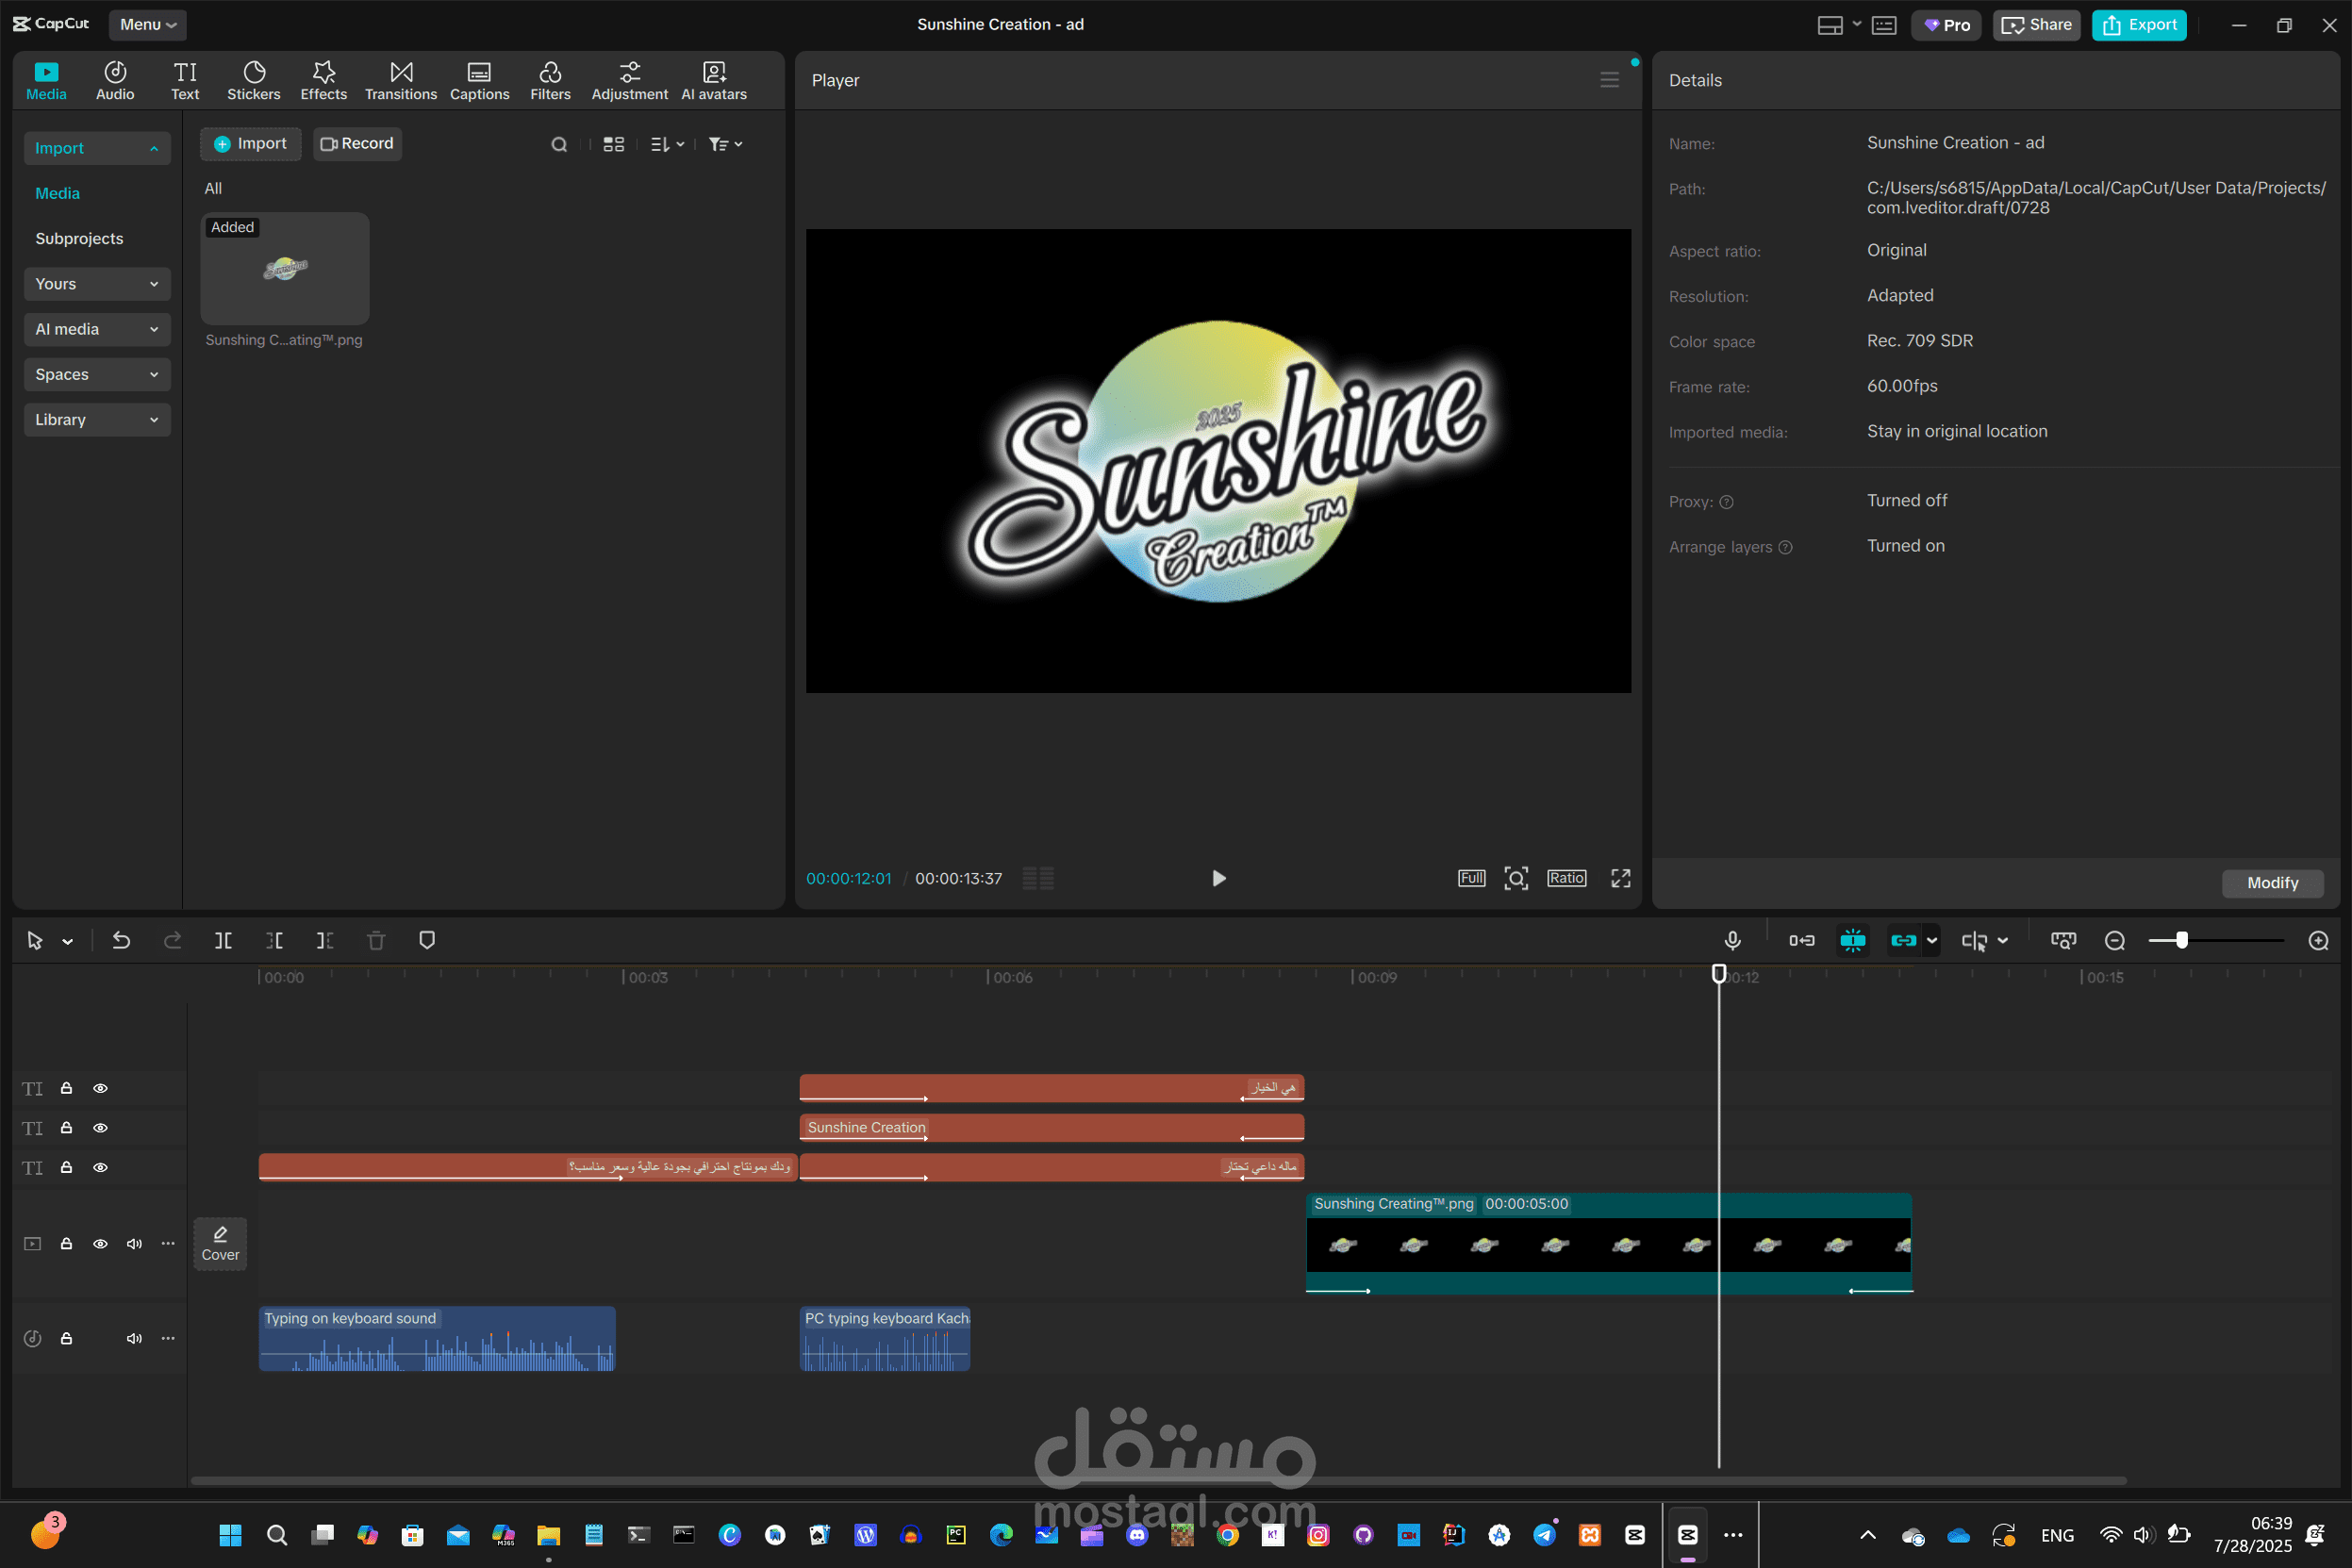Select the Typing on keyboard sound clip
The width and height of the screenshot is (2352, 1568).
click(437, 1338)
